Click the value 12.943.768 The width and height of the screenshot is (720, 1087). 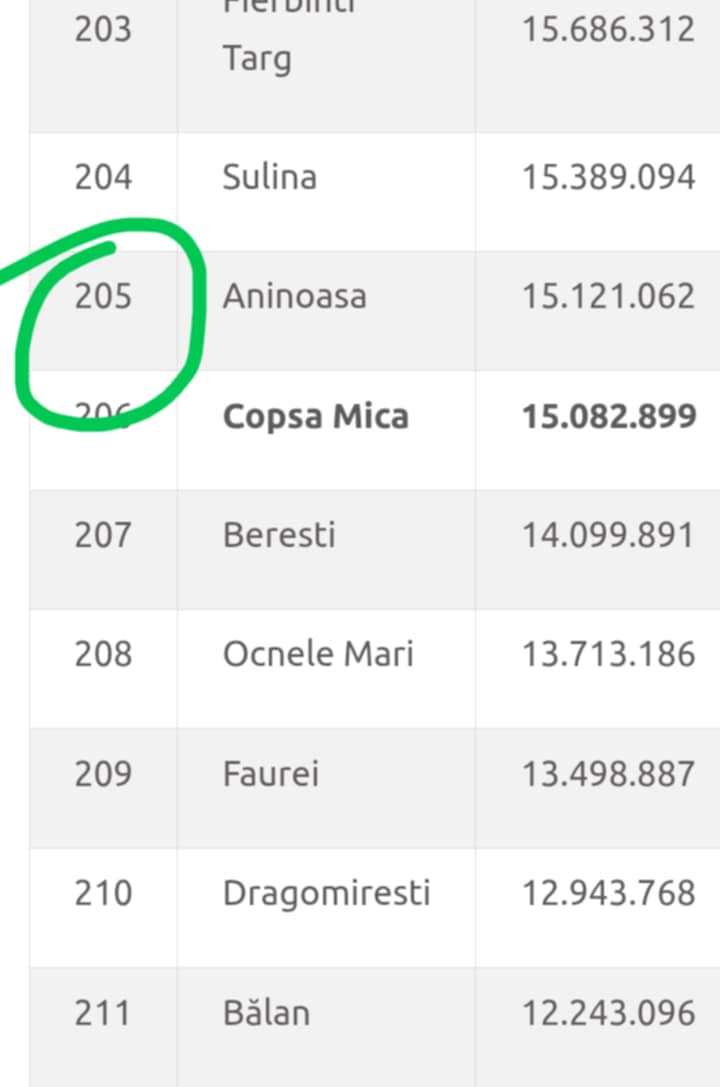608,893
